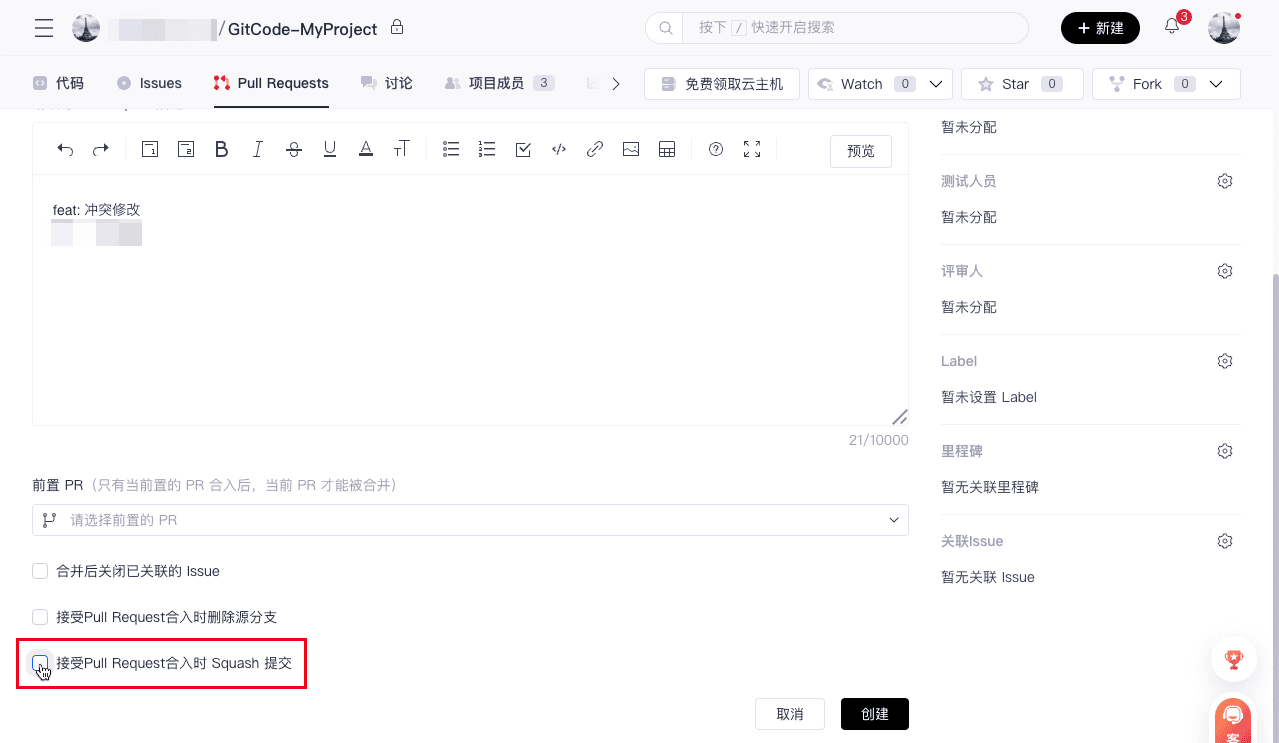Switch to the Issues tab
This screenshot has height=743, width=1279.
click(x=150, y=83)
